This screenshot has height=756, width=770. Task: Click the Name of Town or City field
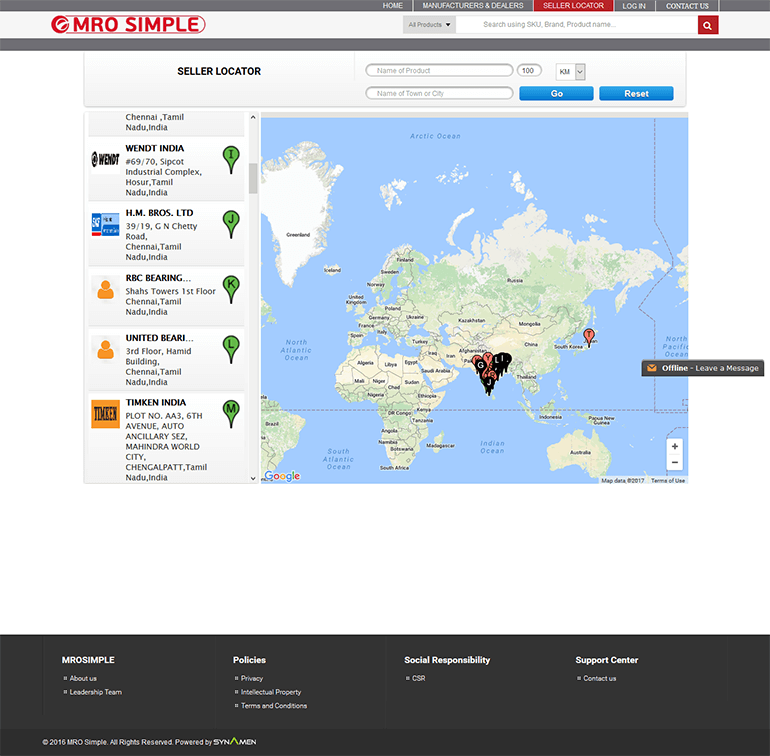click(x=439, y=94)
